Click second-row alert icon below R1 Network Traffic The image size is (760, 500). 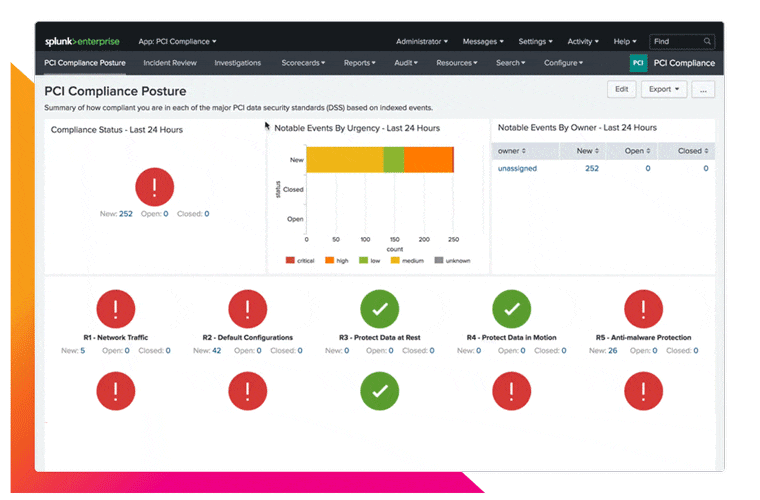pyautogui.click(x=116, y=391)
